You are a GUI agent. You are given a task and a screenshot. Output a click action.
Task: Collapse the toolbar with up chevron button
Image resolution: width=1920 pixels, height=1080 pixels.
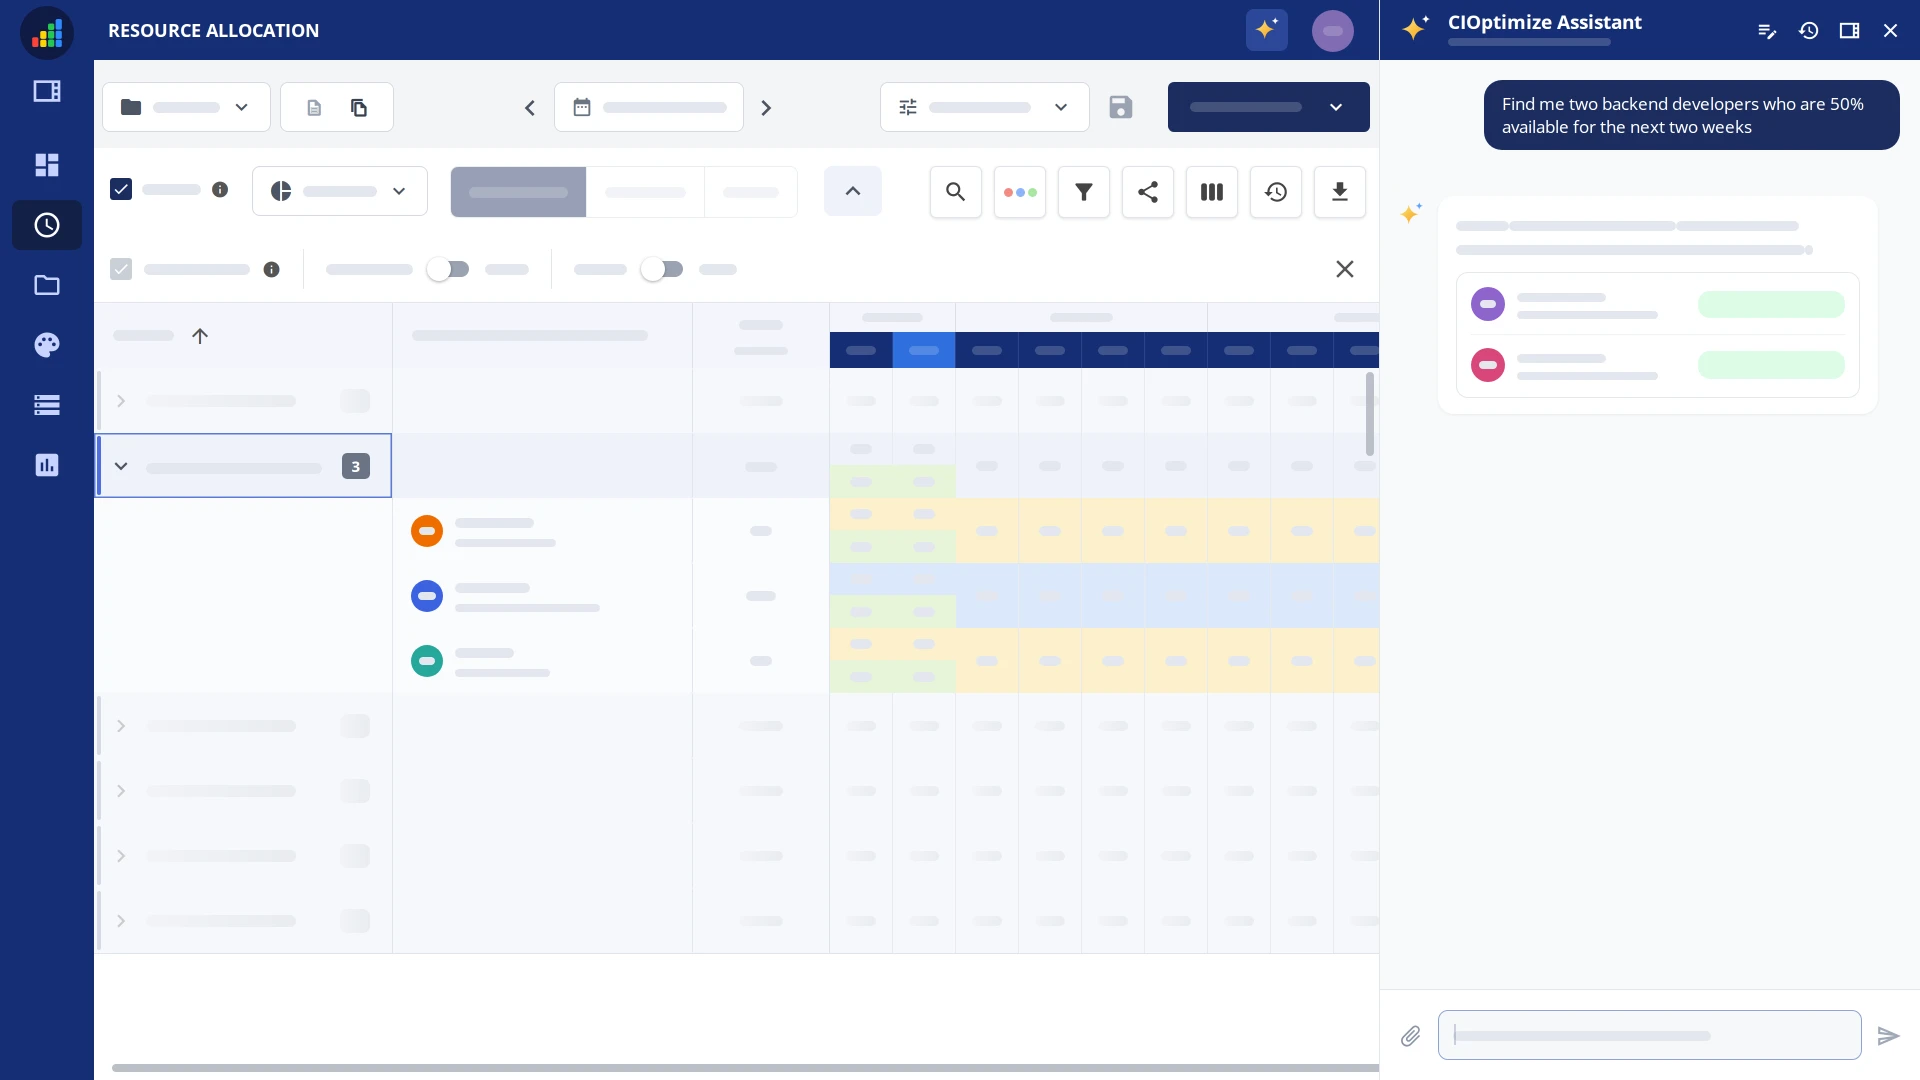click(x=853, y=191)
